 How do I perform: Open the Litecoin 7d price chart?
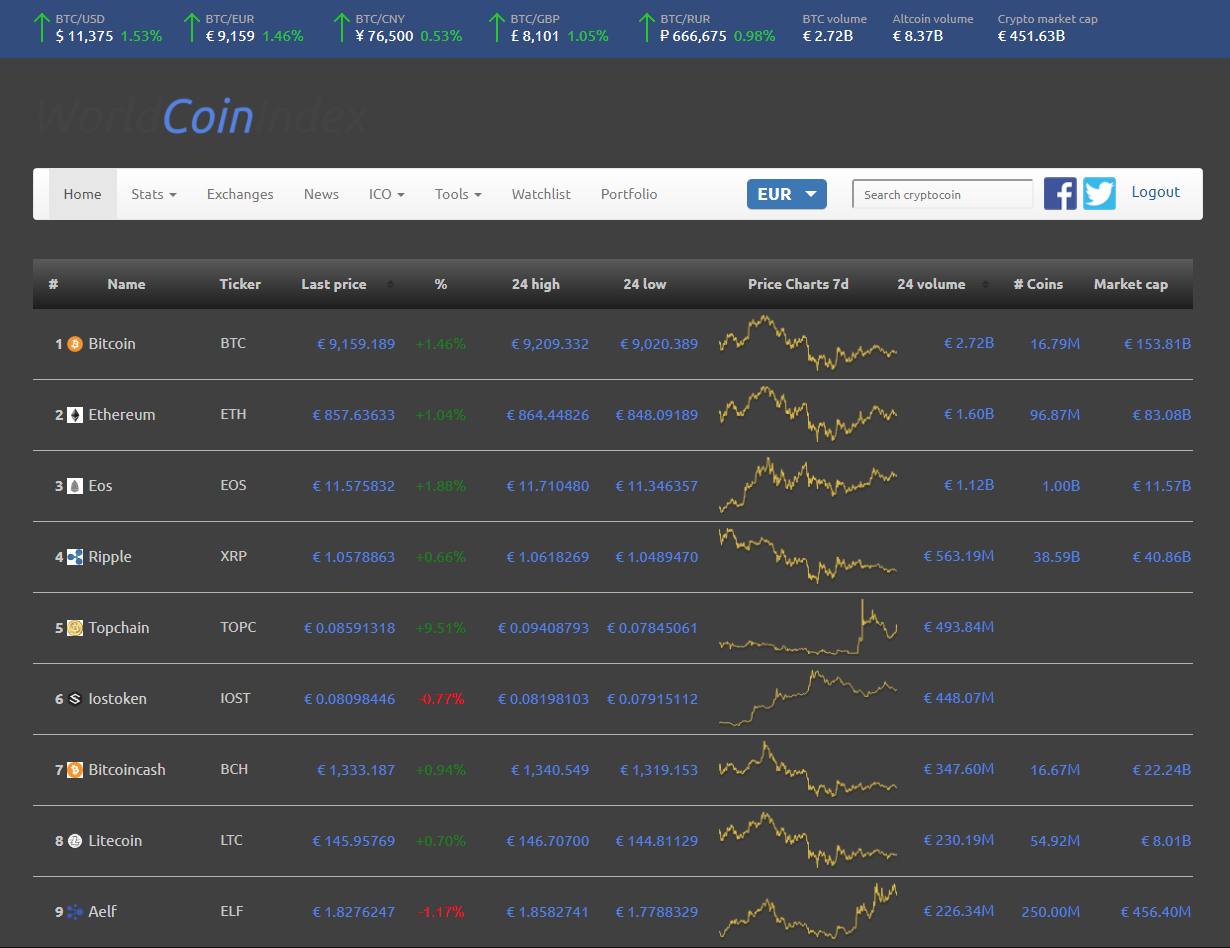click(x=808, y=840)
